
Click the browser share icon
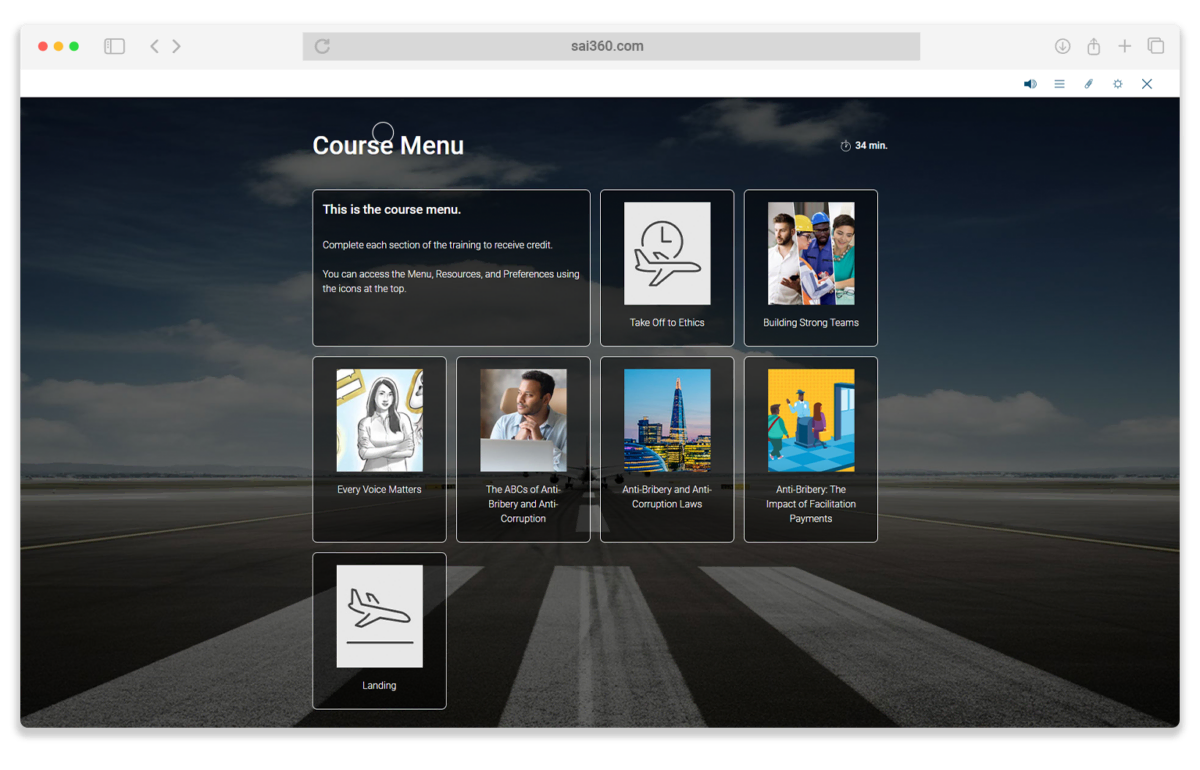[x=1092, y=45]
